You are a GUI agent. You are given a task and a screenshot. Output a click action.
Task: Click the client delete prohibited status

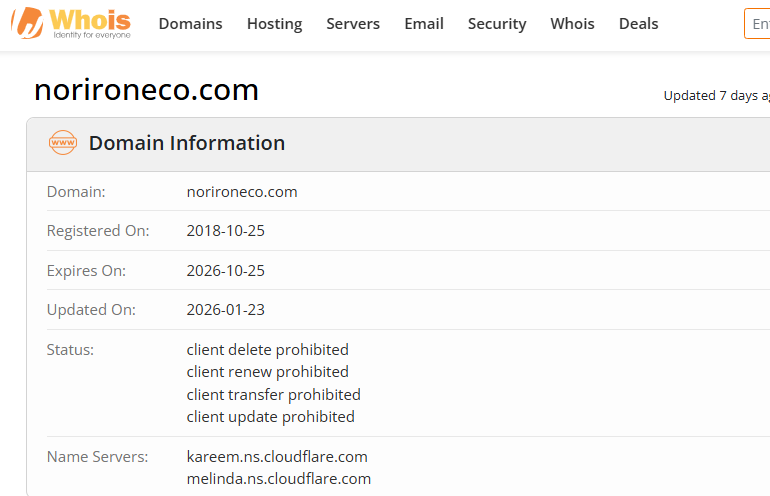point(268,350)
